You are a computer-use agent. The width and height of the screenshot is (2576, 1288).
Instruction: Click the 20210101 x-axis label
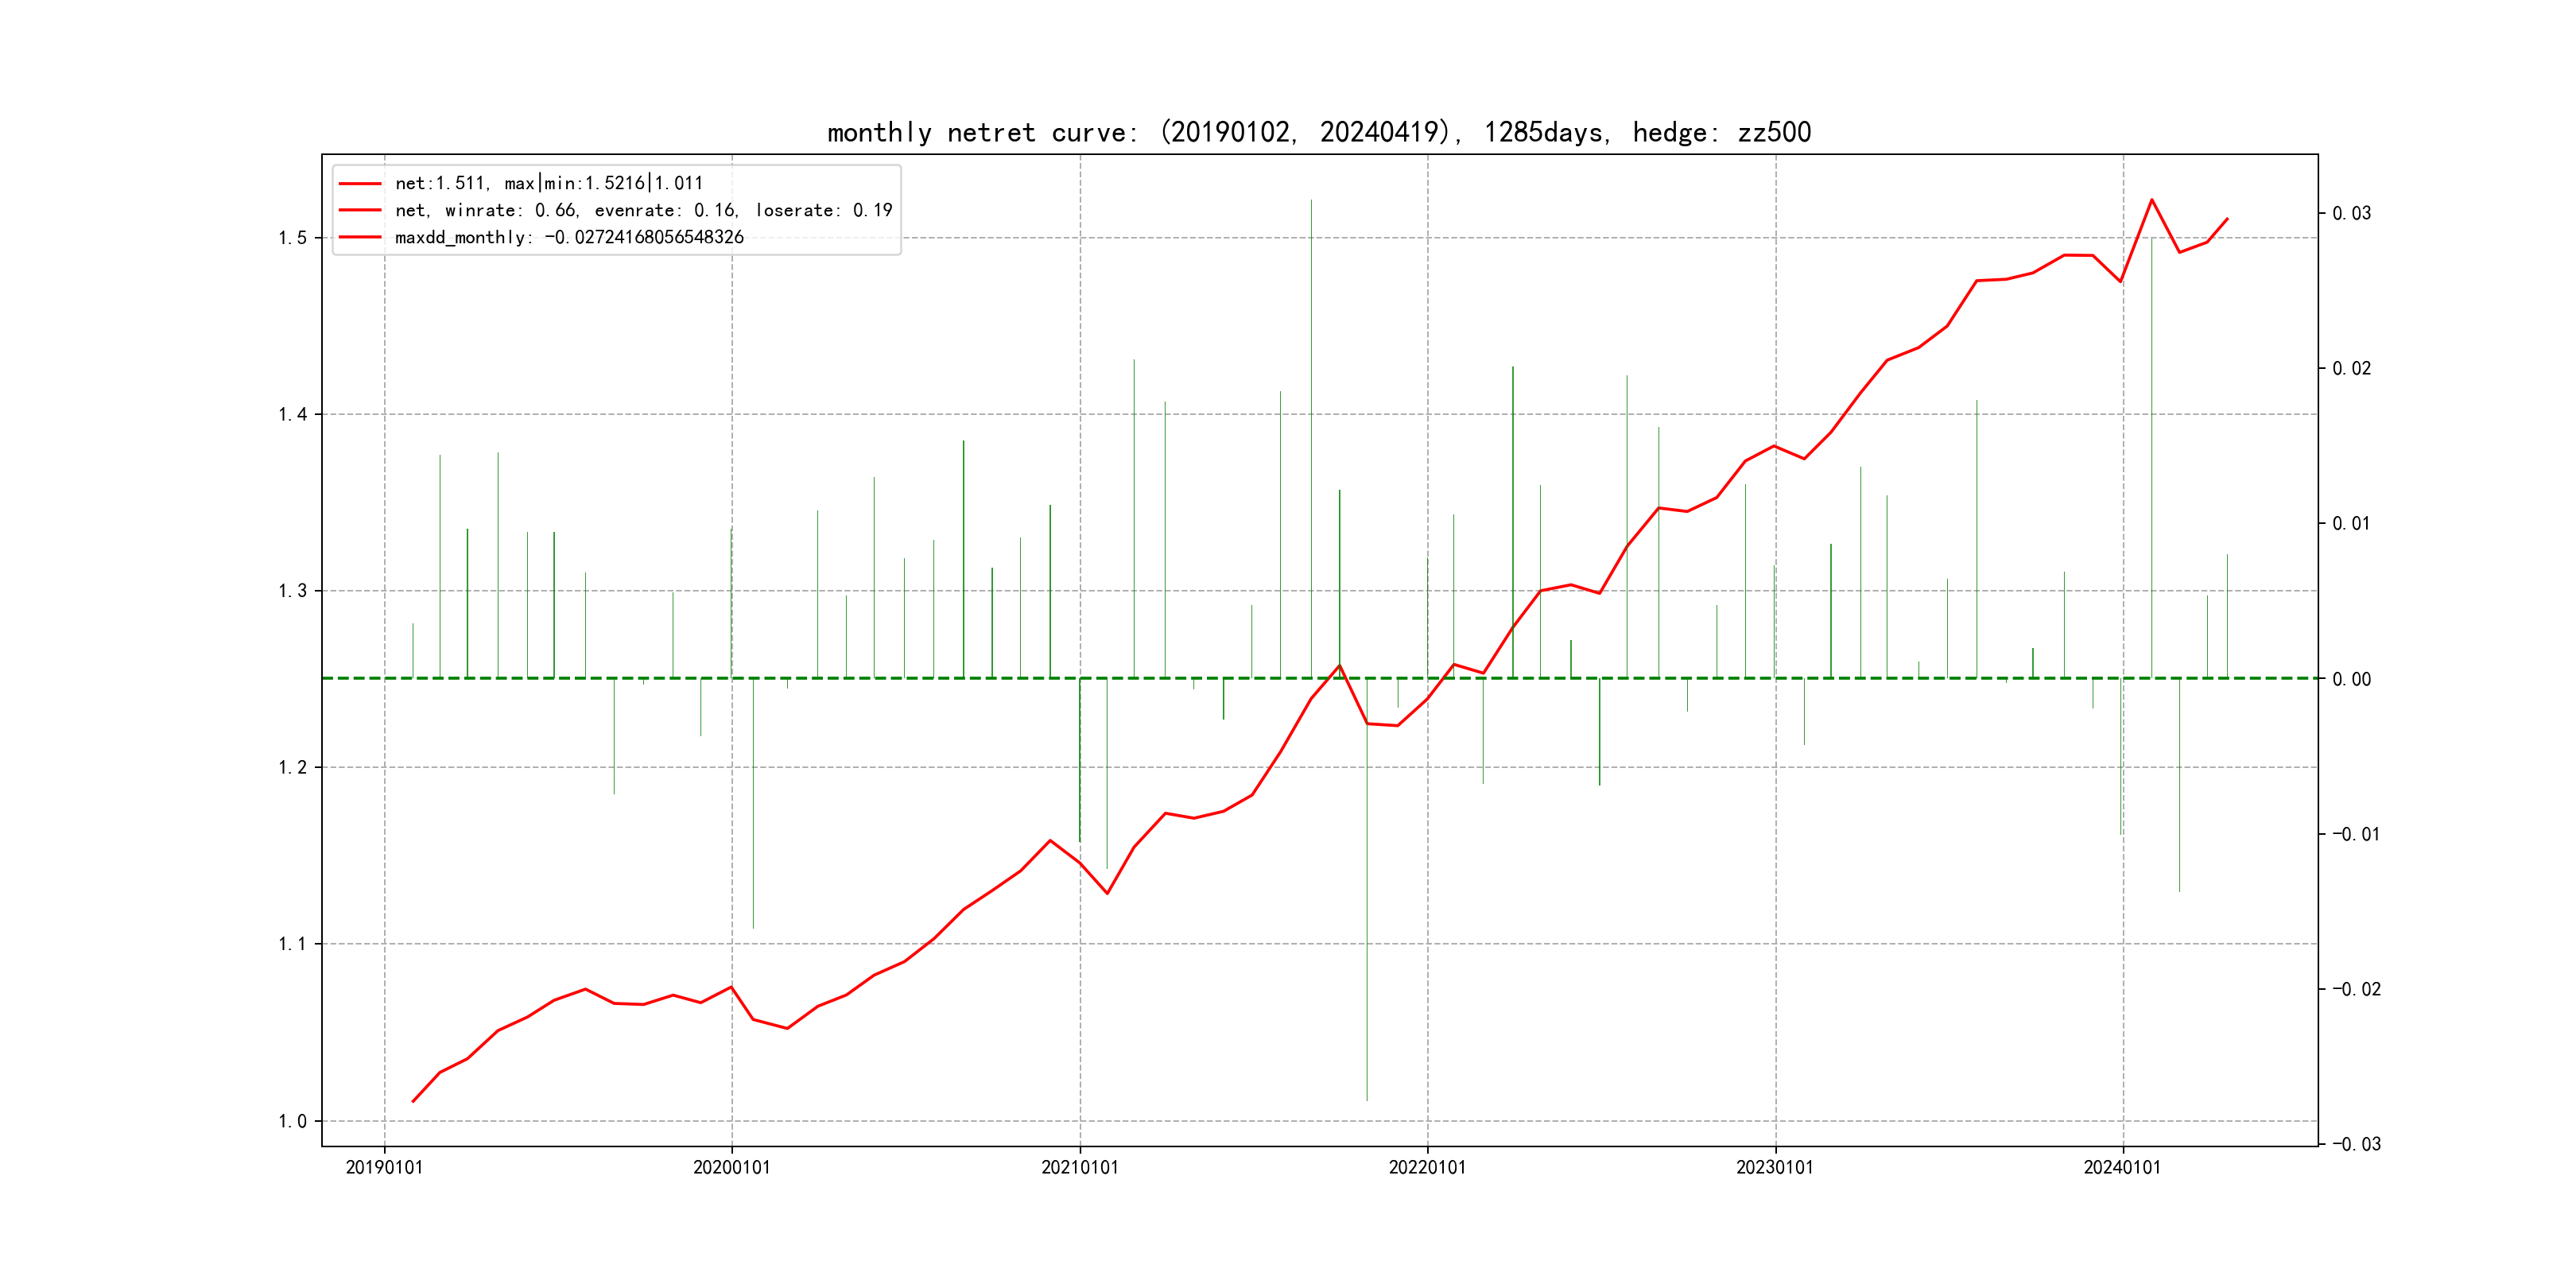(1079, 1167)
